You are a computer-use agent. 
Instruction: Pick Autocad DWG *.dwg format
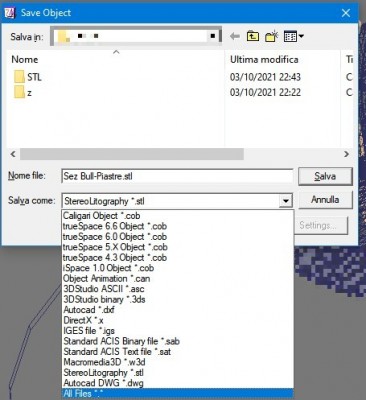click(x=178, y=383)
